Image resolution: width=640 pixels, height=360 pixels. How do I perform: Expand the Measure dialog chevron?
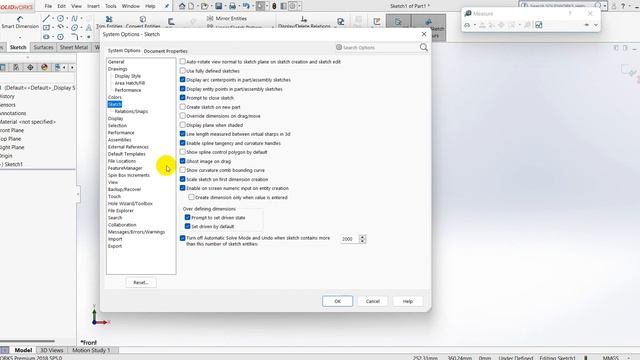596,25
